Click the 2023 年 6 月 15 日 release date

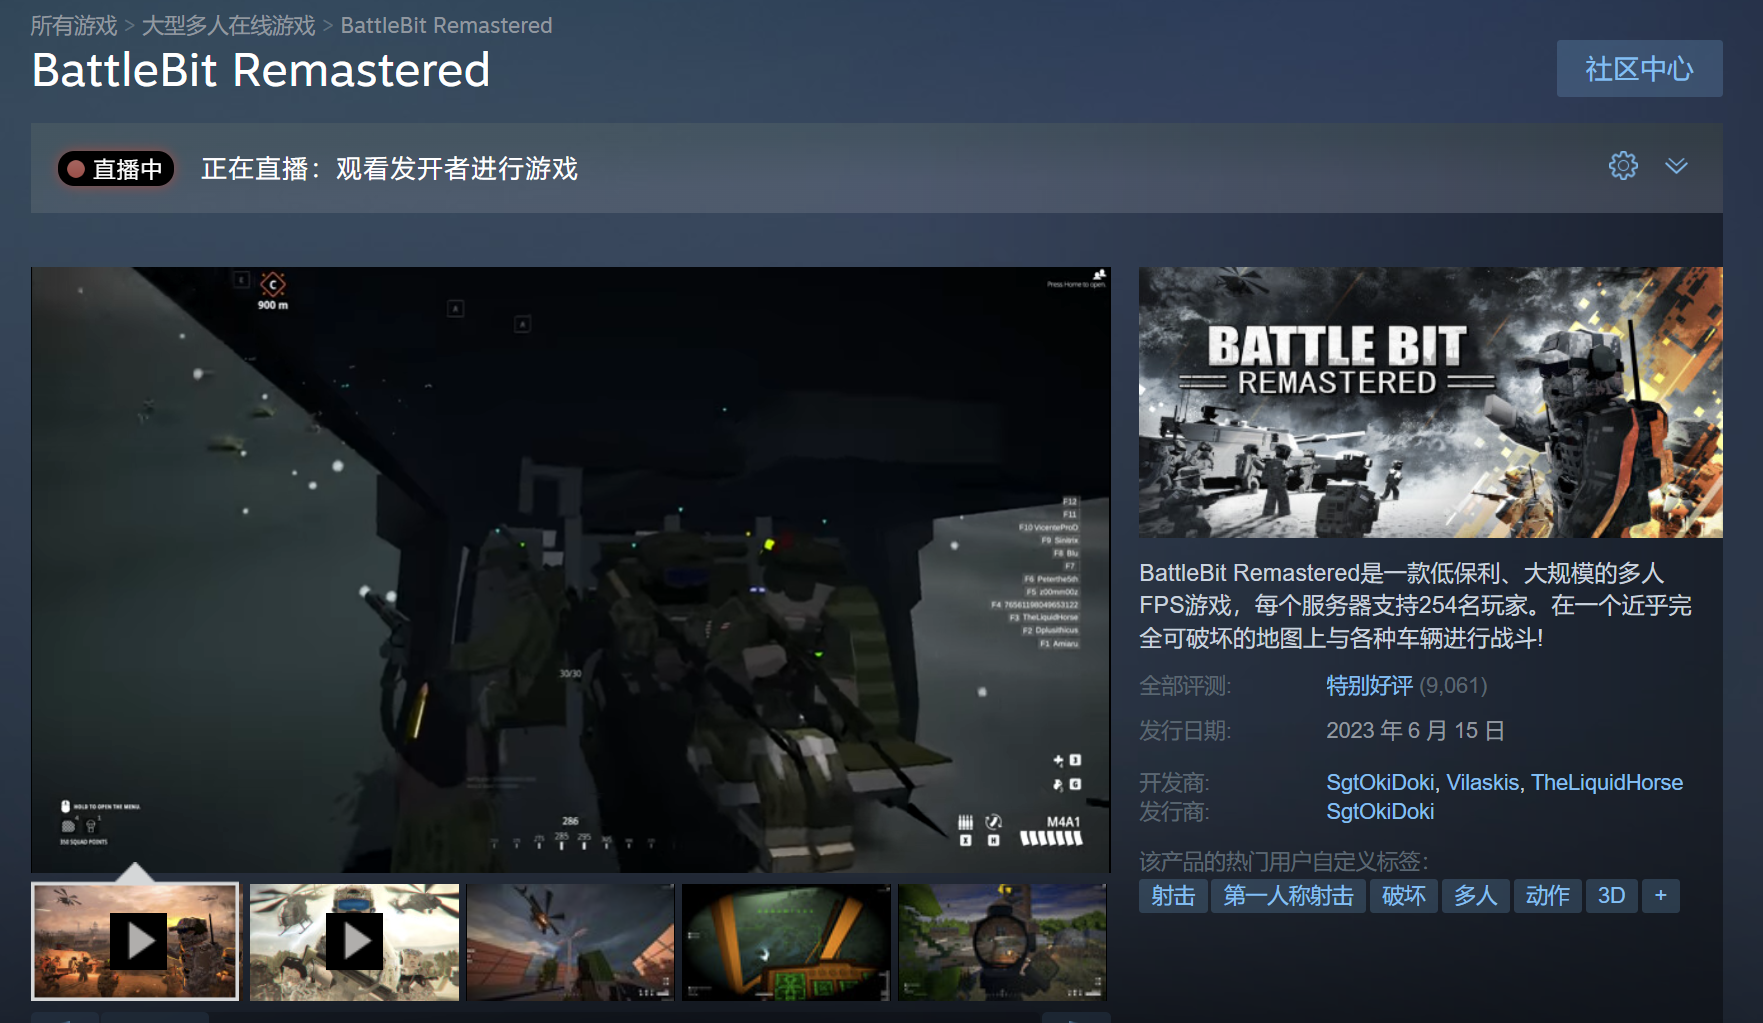(1415, 731)
